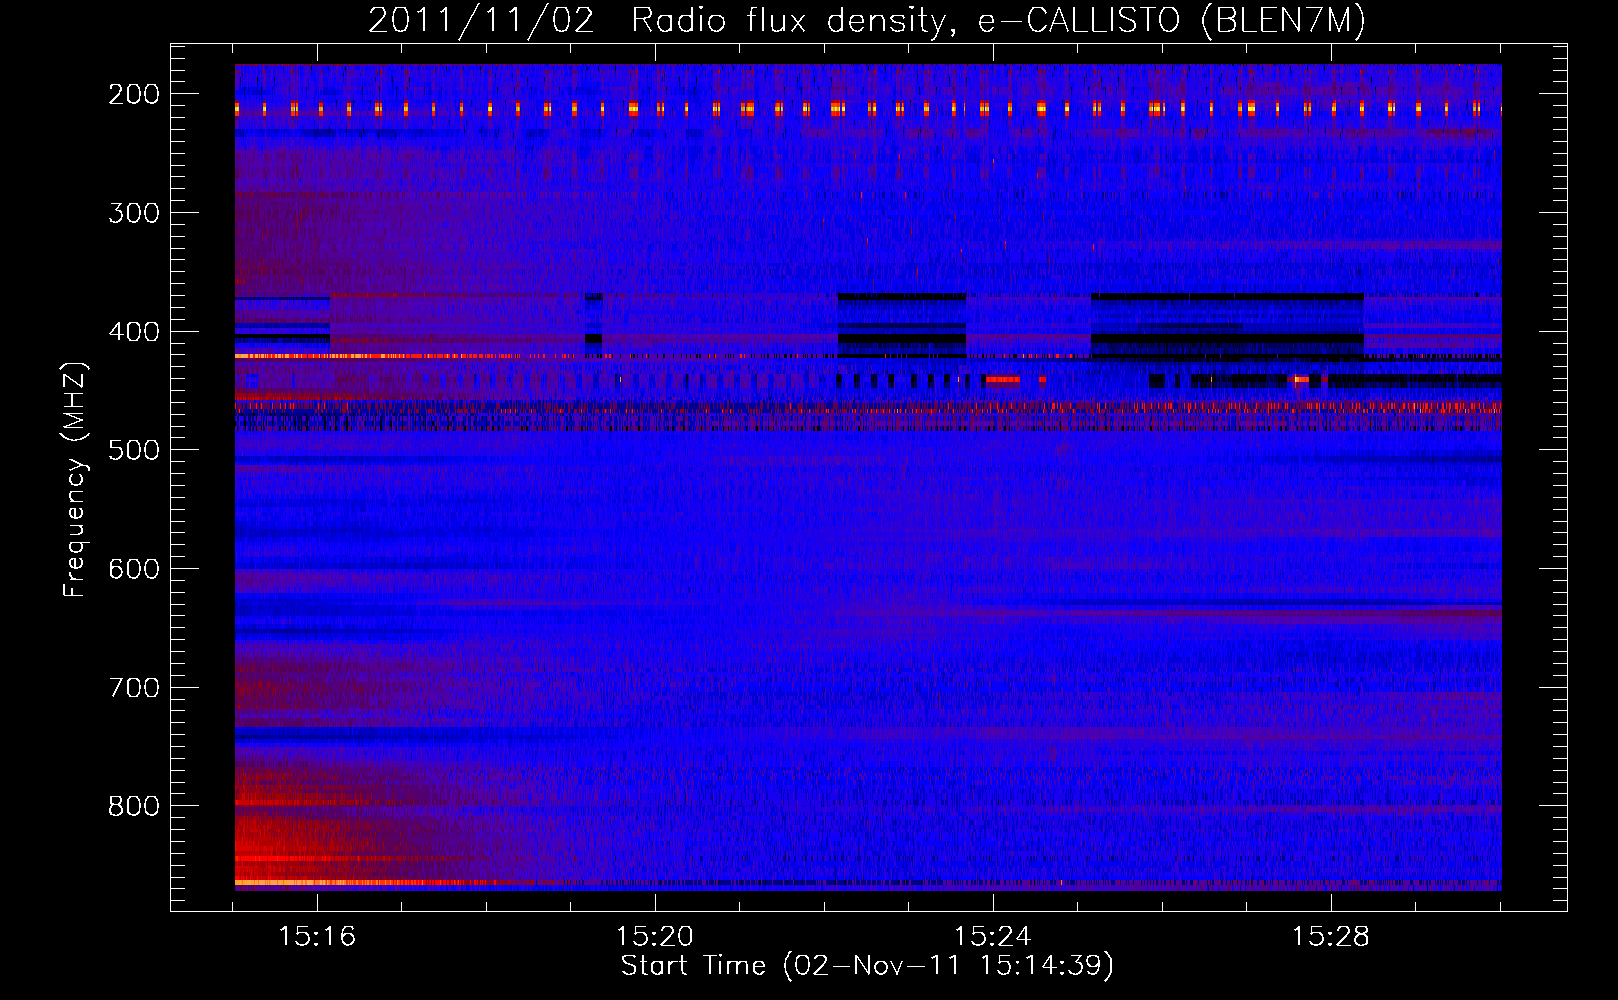The width and height of the screenshot is (1618, 1000).
Task: Click the 200 frequency tick label
Action: (134, 94)
